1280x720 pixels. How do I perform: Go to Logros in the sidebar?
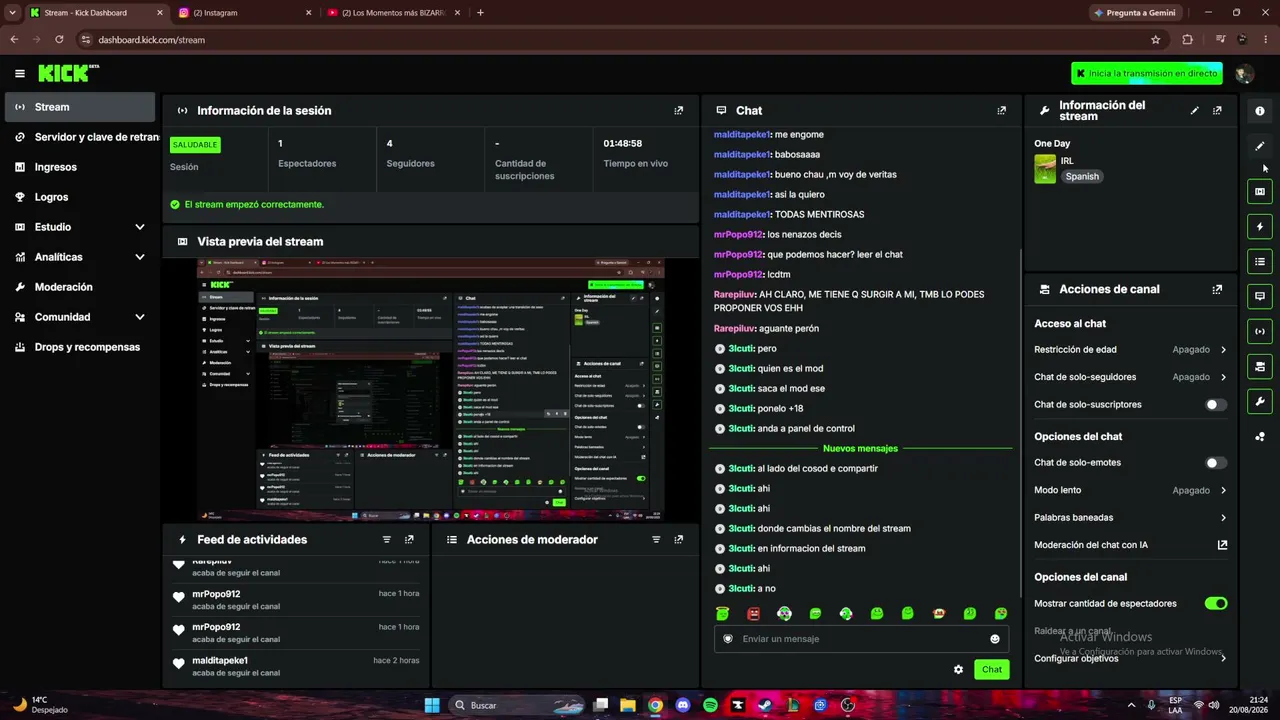(80, 197)
